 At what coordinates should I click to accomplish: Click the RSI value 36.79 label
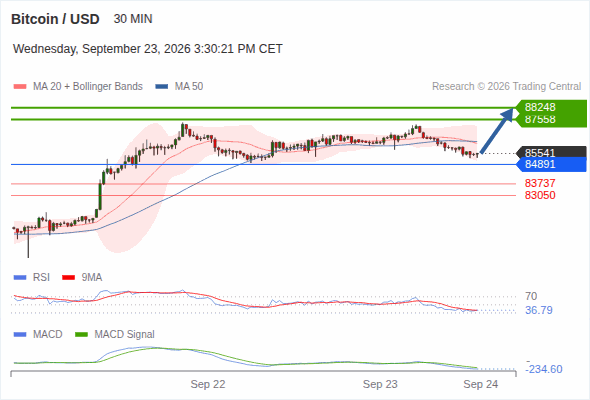[539, 310]
